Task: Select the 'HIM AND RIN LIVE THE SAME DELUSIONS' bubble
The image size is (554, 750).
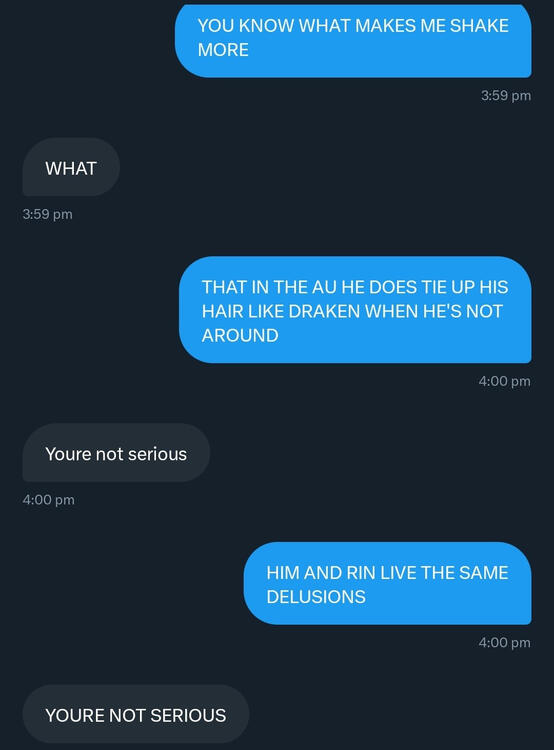Action: tap(388, 584)
